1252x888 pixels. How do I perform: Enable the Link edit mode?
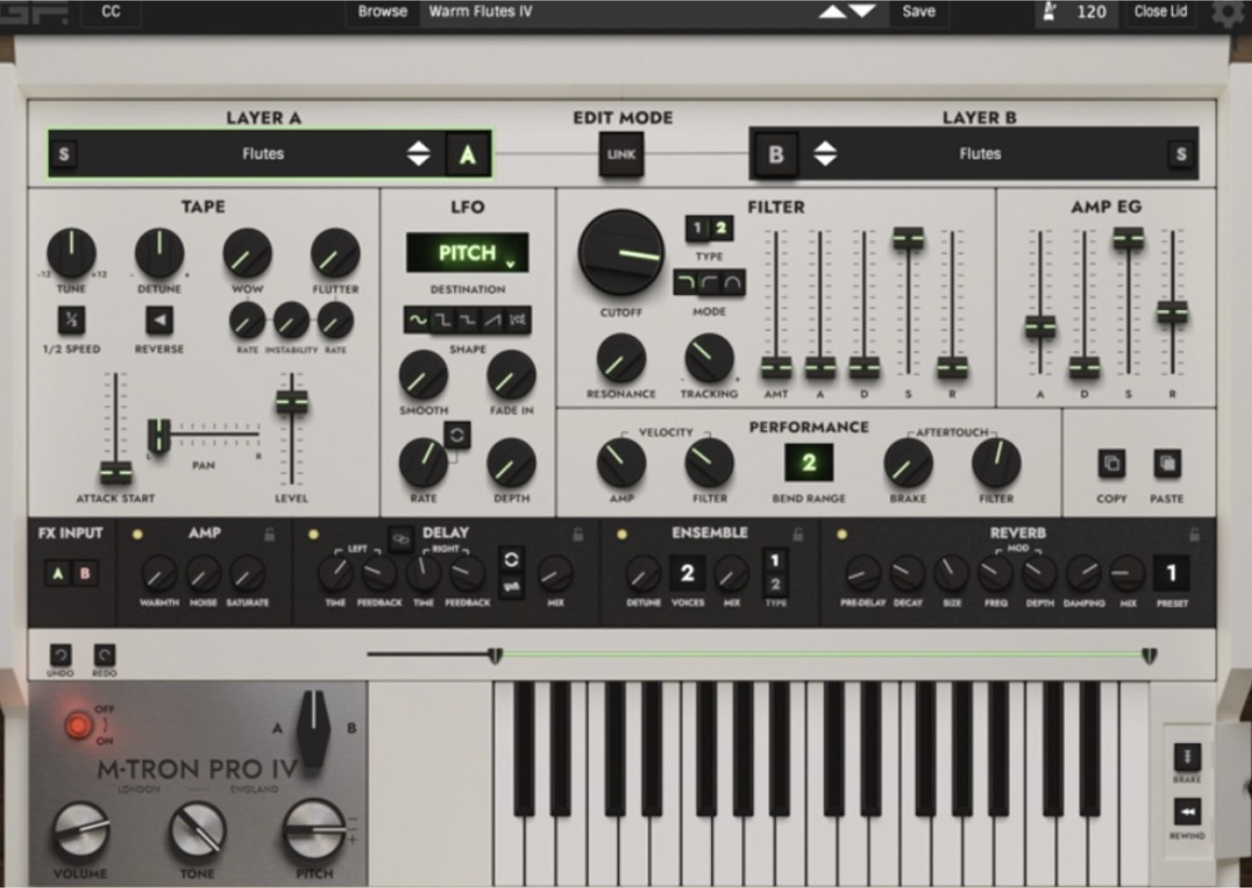coord(620,154)
